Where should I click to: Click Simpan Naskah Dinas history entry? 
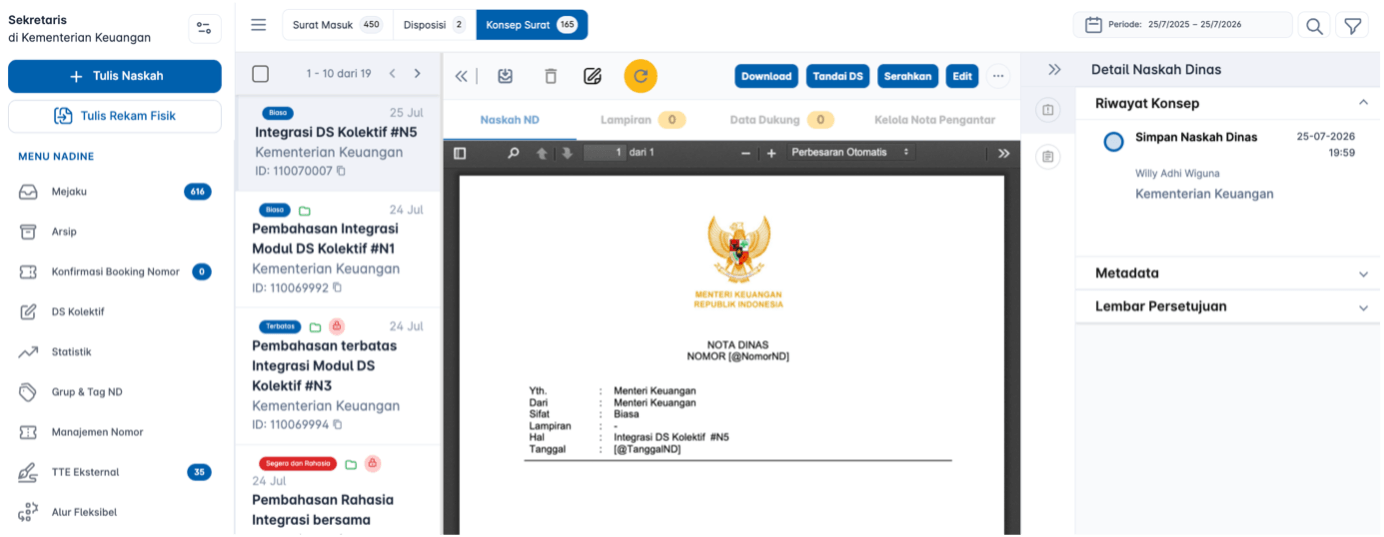pos(1196,137)
